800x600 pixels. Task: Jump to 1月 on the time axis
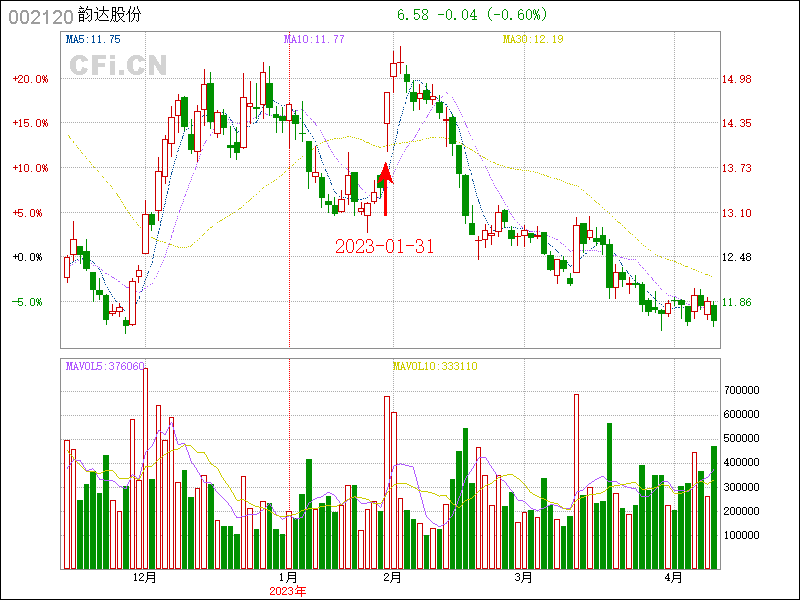tap(288, 578)
